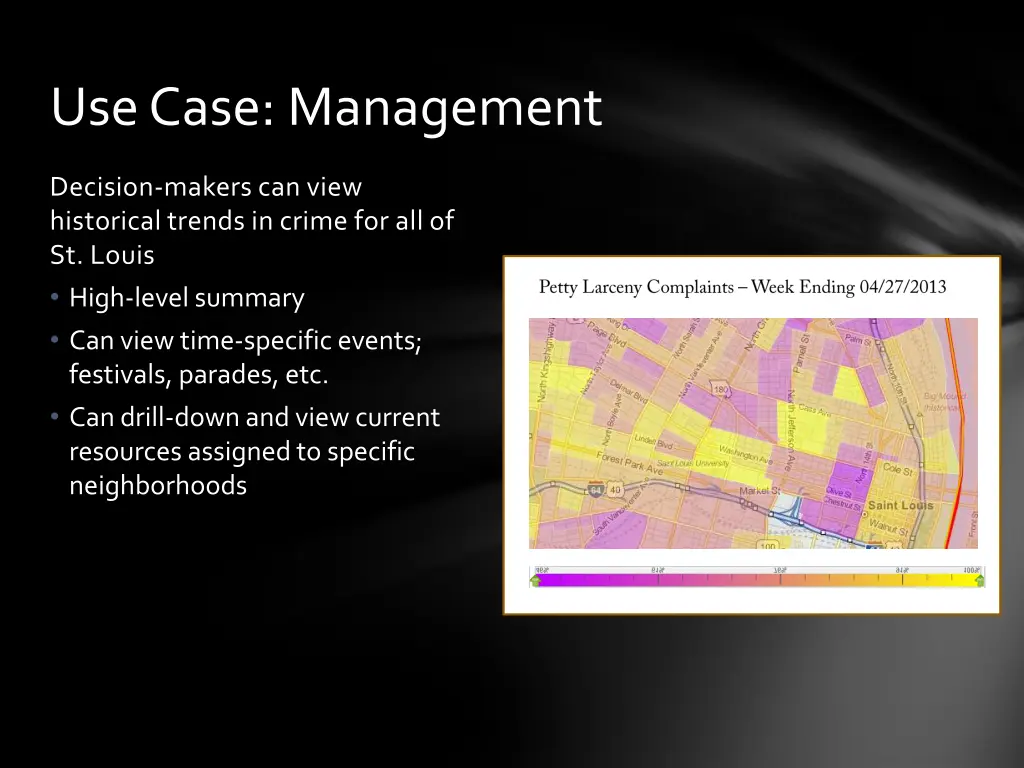Click the Big Mound historical label

click(x=945, y=402)
